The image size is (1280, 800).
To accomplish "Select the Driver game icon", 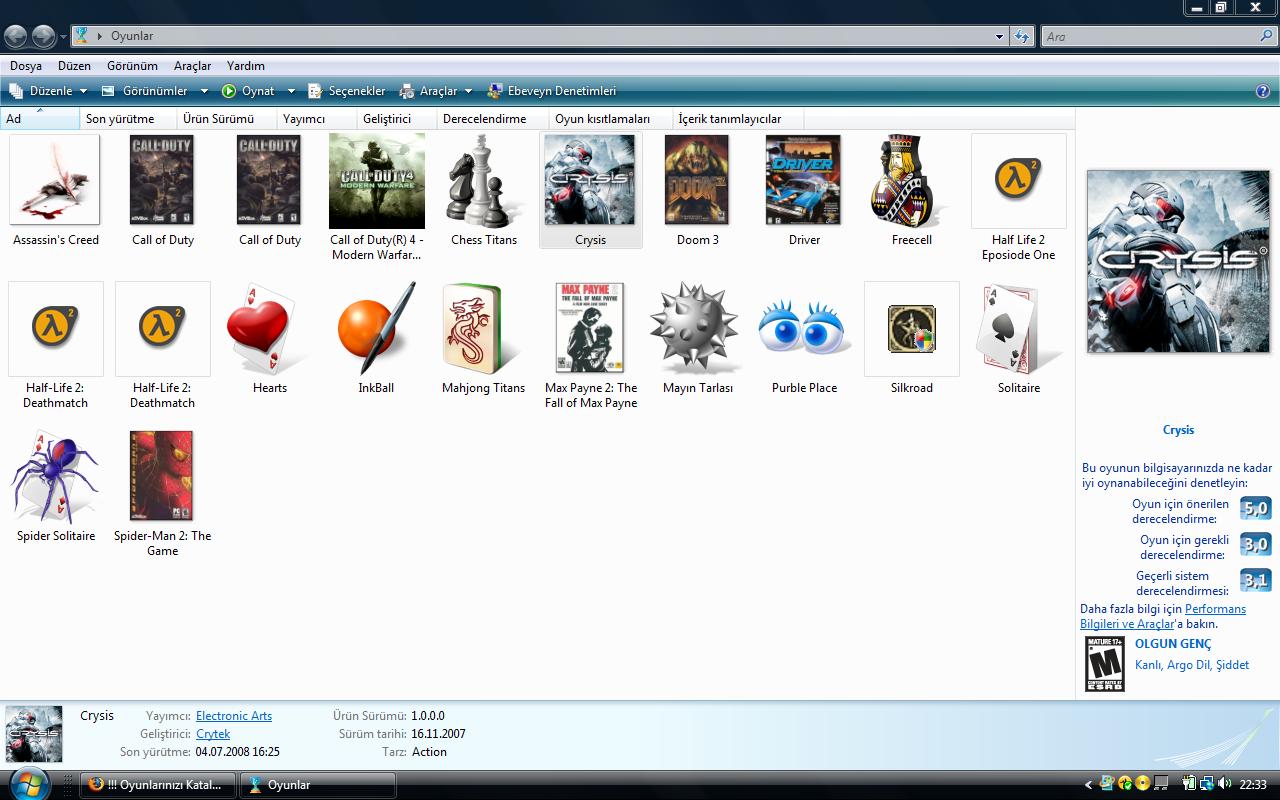I will (x=804, y=180).
